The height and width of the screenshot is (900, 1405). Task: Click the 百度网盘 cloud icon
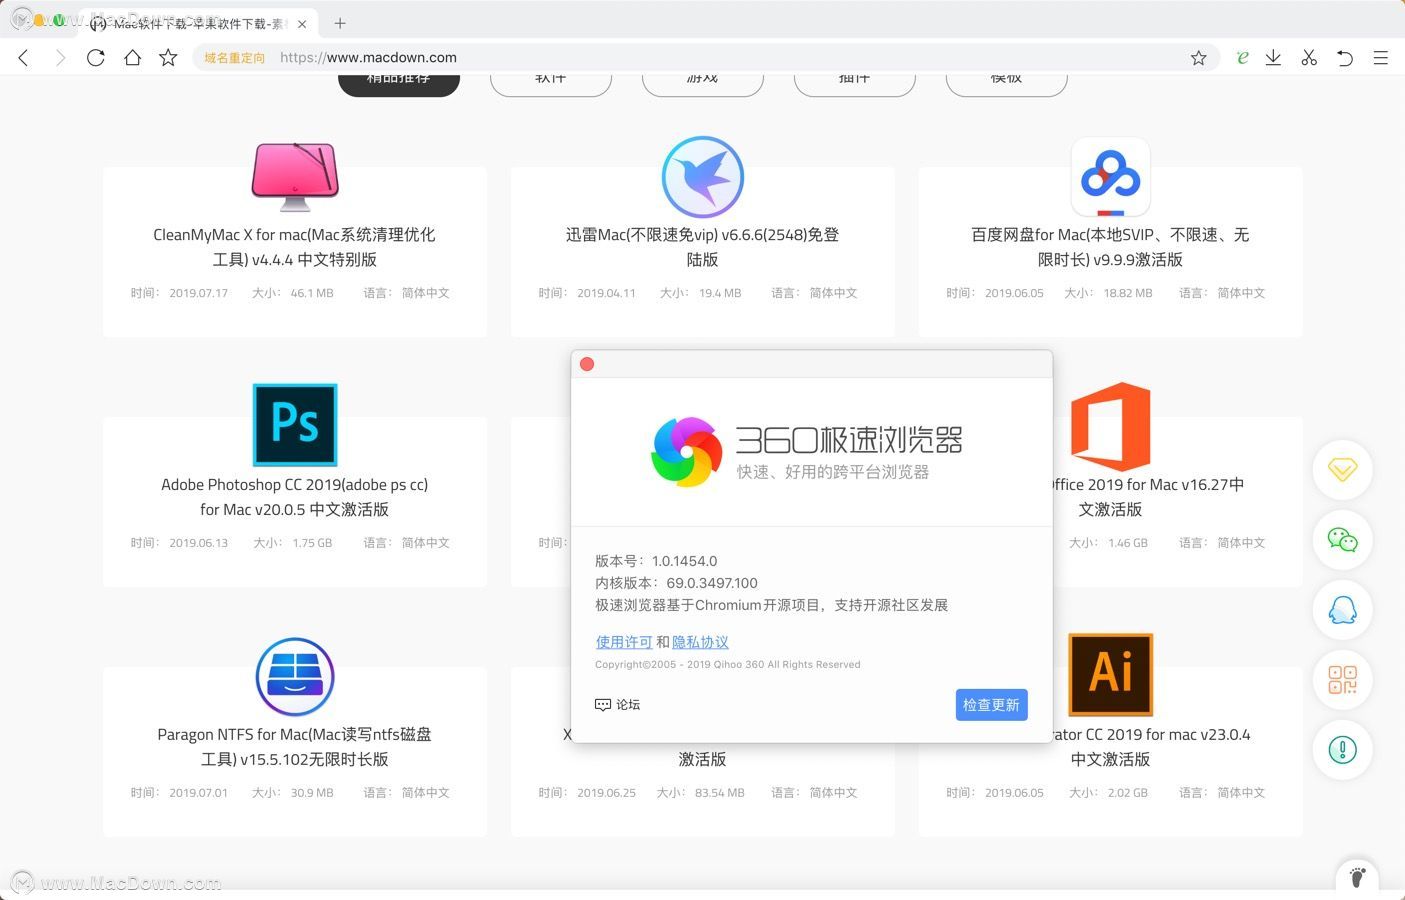tap(1111, 177)
